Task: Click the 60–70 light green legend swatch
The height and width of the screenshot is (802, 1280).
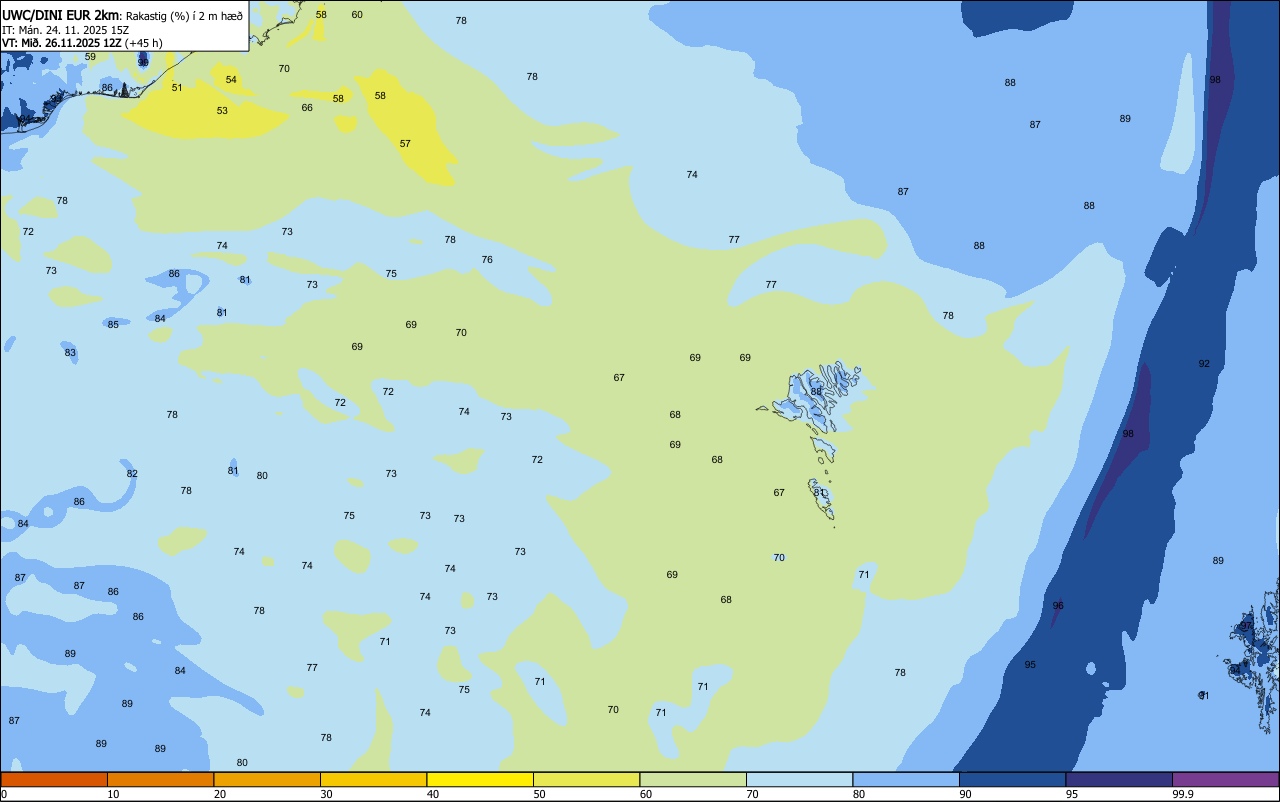Action: [x=693, y=779]
